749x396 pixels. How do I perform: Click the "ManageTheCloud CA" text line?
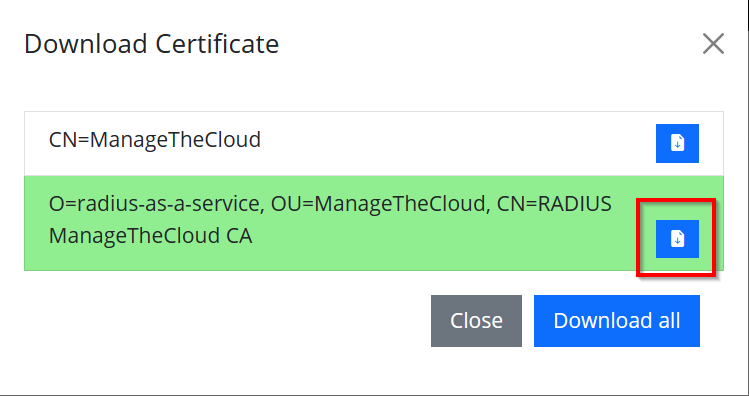tap(150, 236)
